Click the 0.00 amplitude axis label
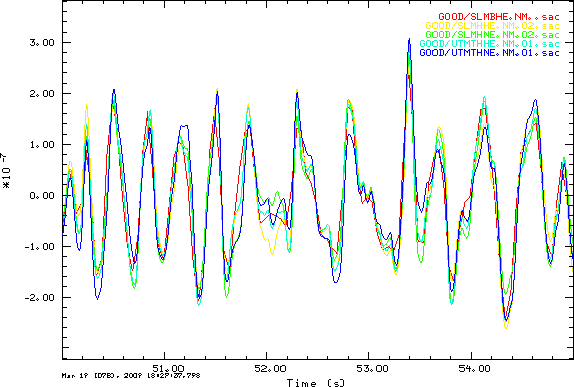 click(42, 196)
